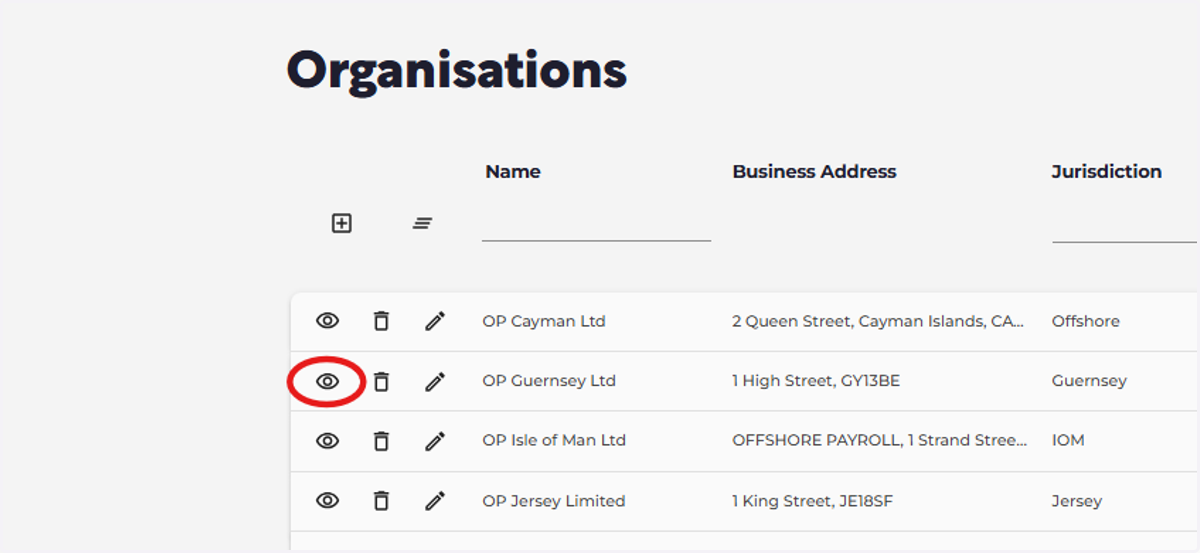Select the OP Isle of Man Ltd cell

[554, 441]
